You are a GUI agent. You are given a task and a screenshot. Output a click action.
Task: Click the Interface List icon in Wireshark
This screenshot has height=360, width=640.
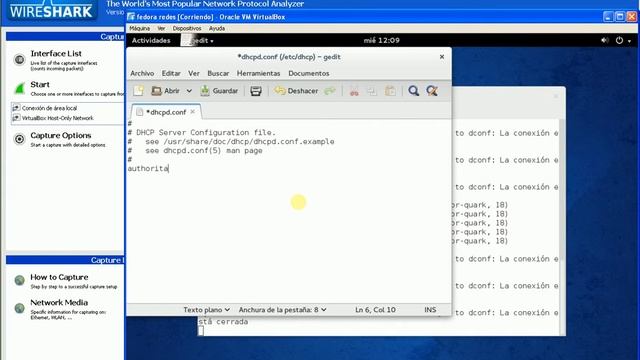click(19, 60)
